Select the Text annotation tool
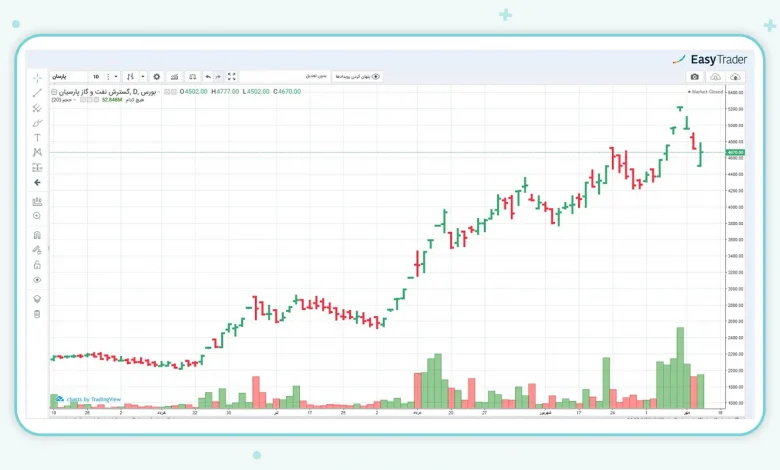The width and height of the screenshot is (780, 470). click(x=37, y=138)
